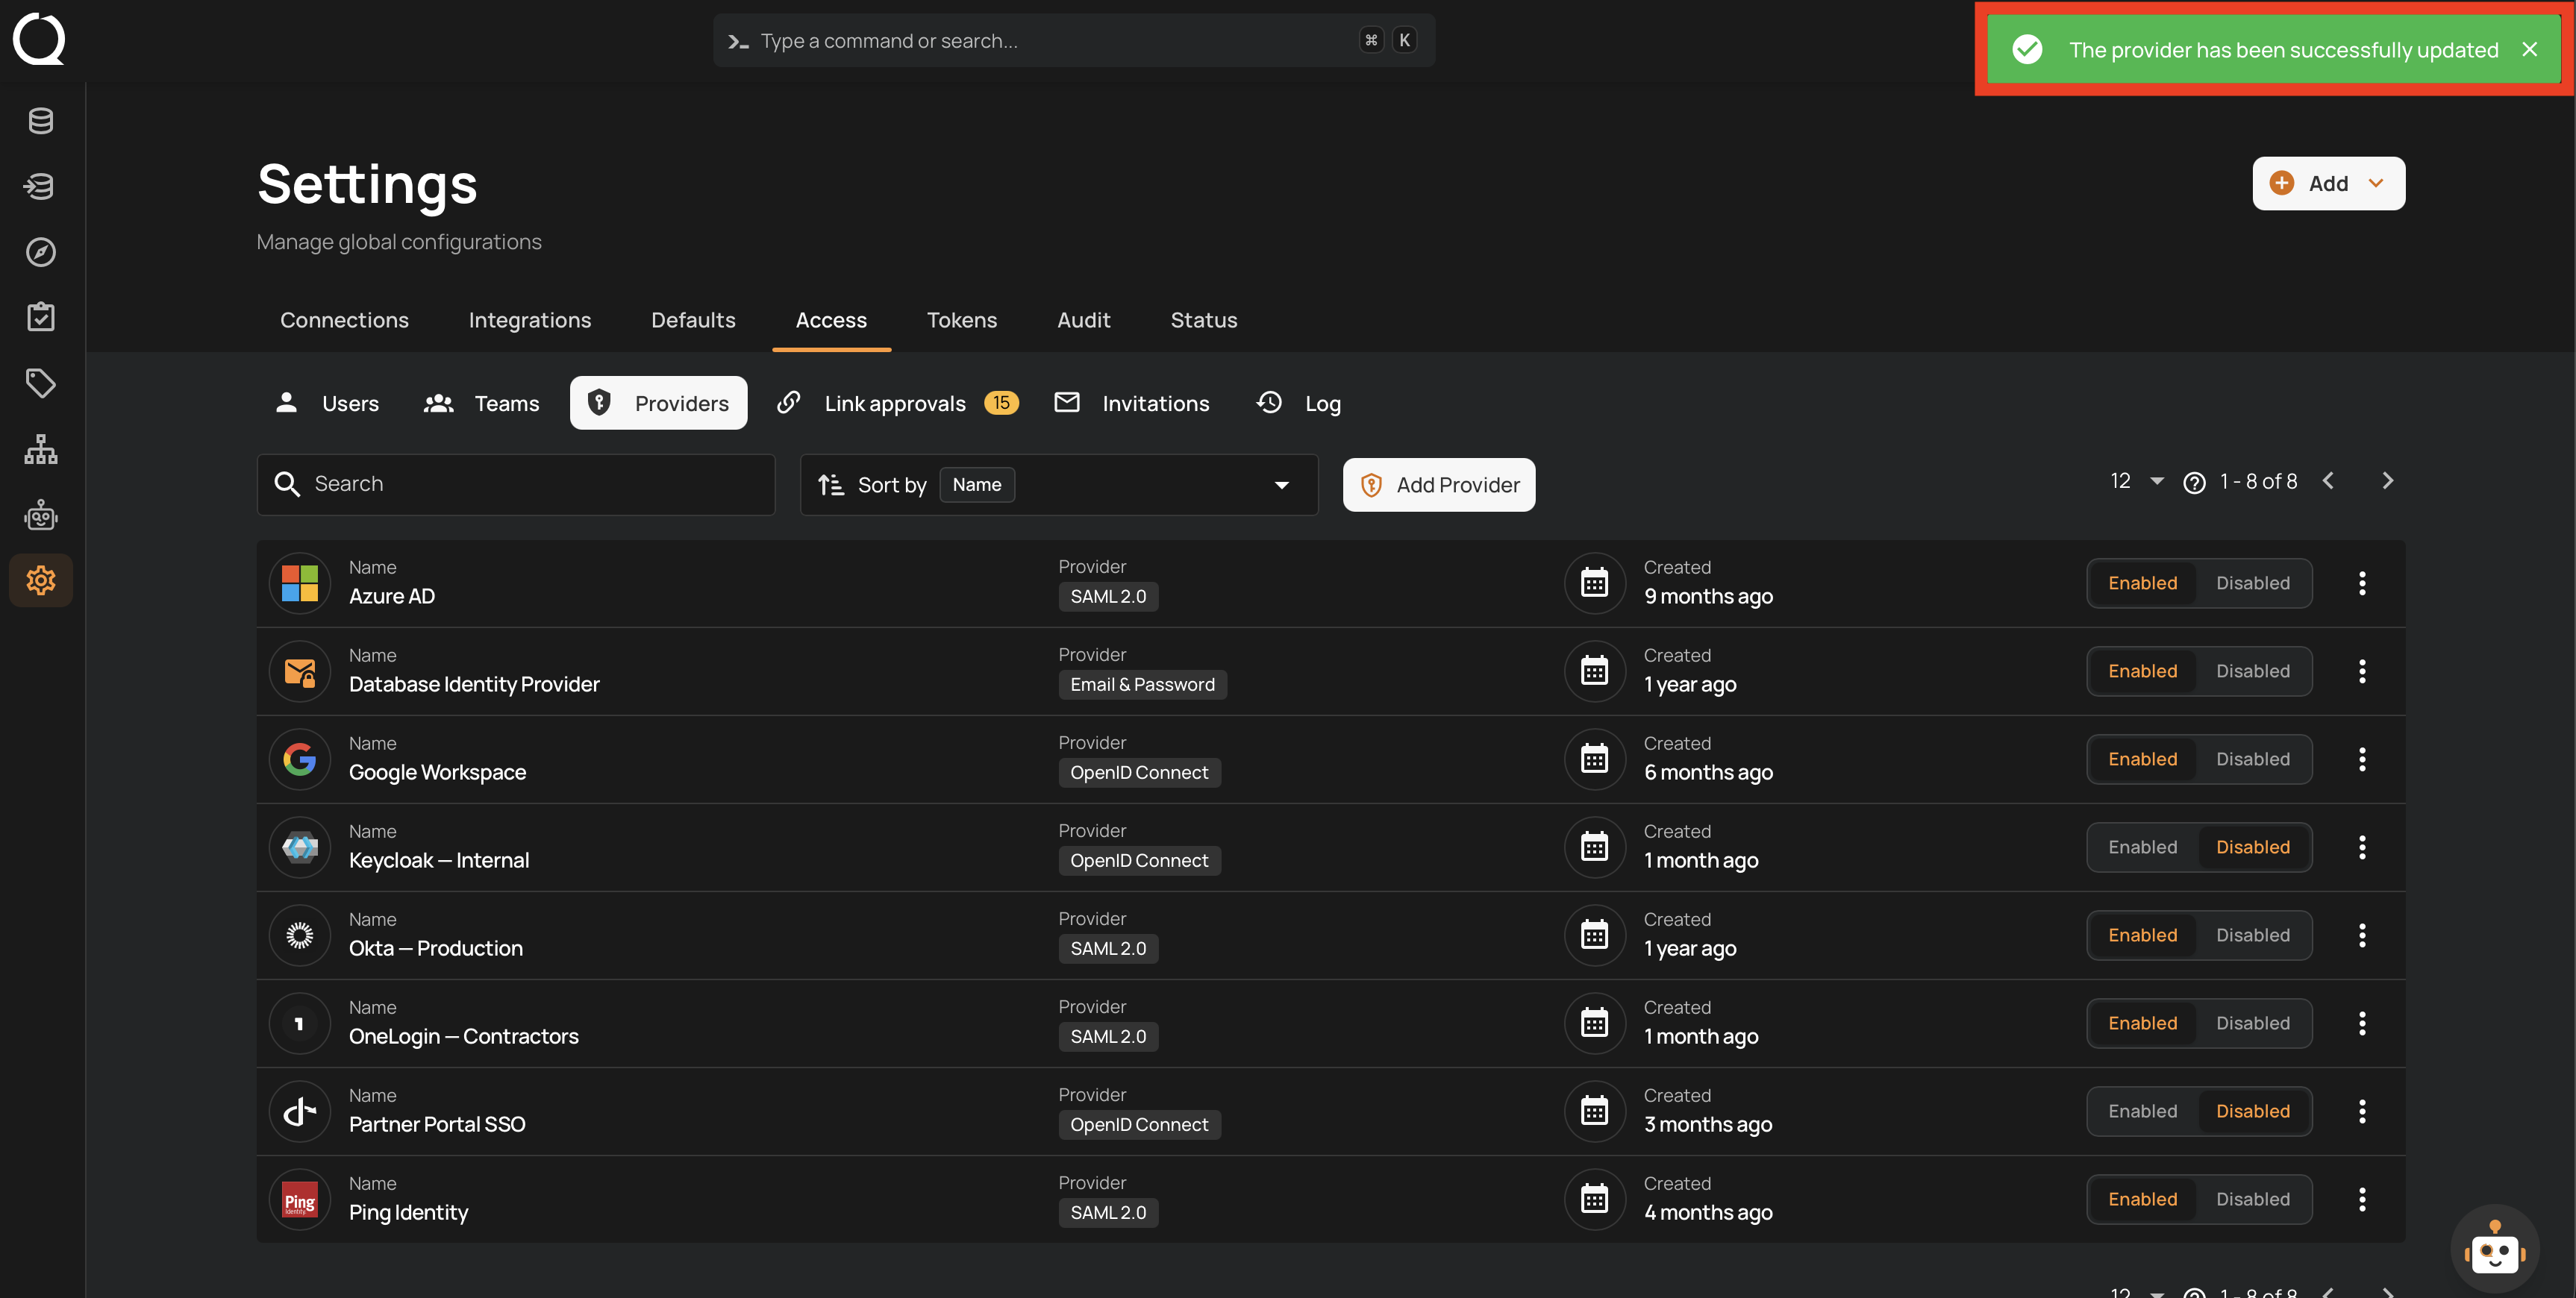The height and width of the screenshot is (1298, 2576).
Task: Set Google Workspace to Disabled
Action: click(2252, 759)
